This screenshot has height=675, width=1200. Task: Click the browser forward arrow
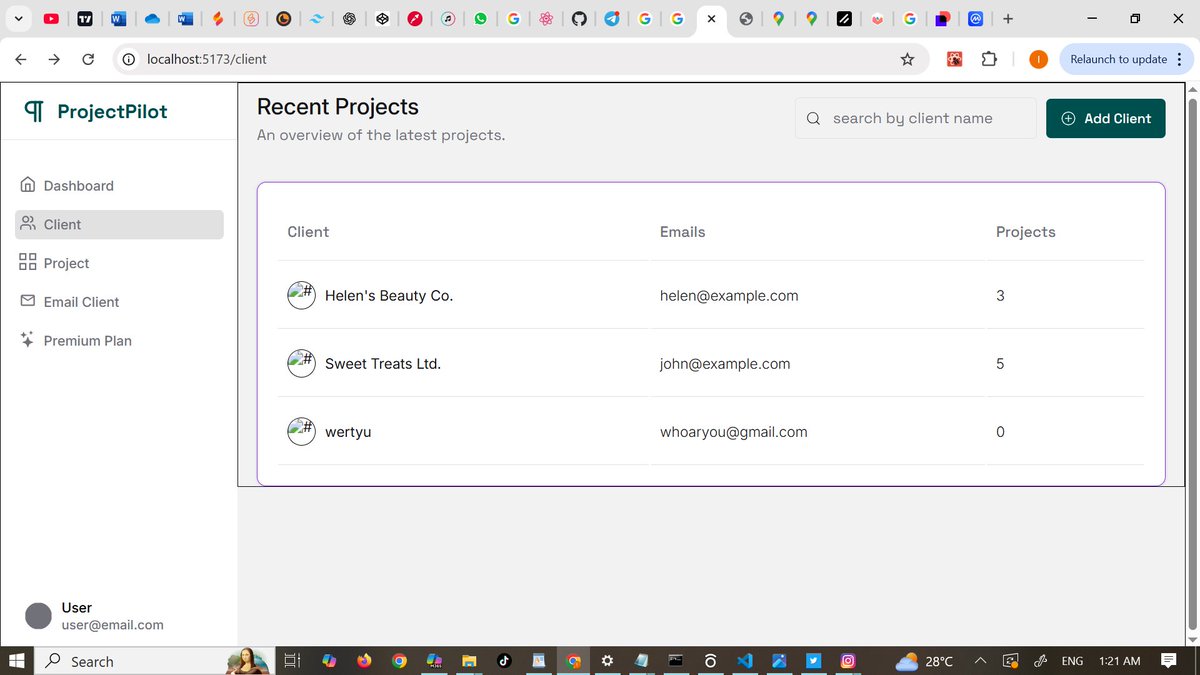click(x=54, y=59)
